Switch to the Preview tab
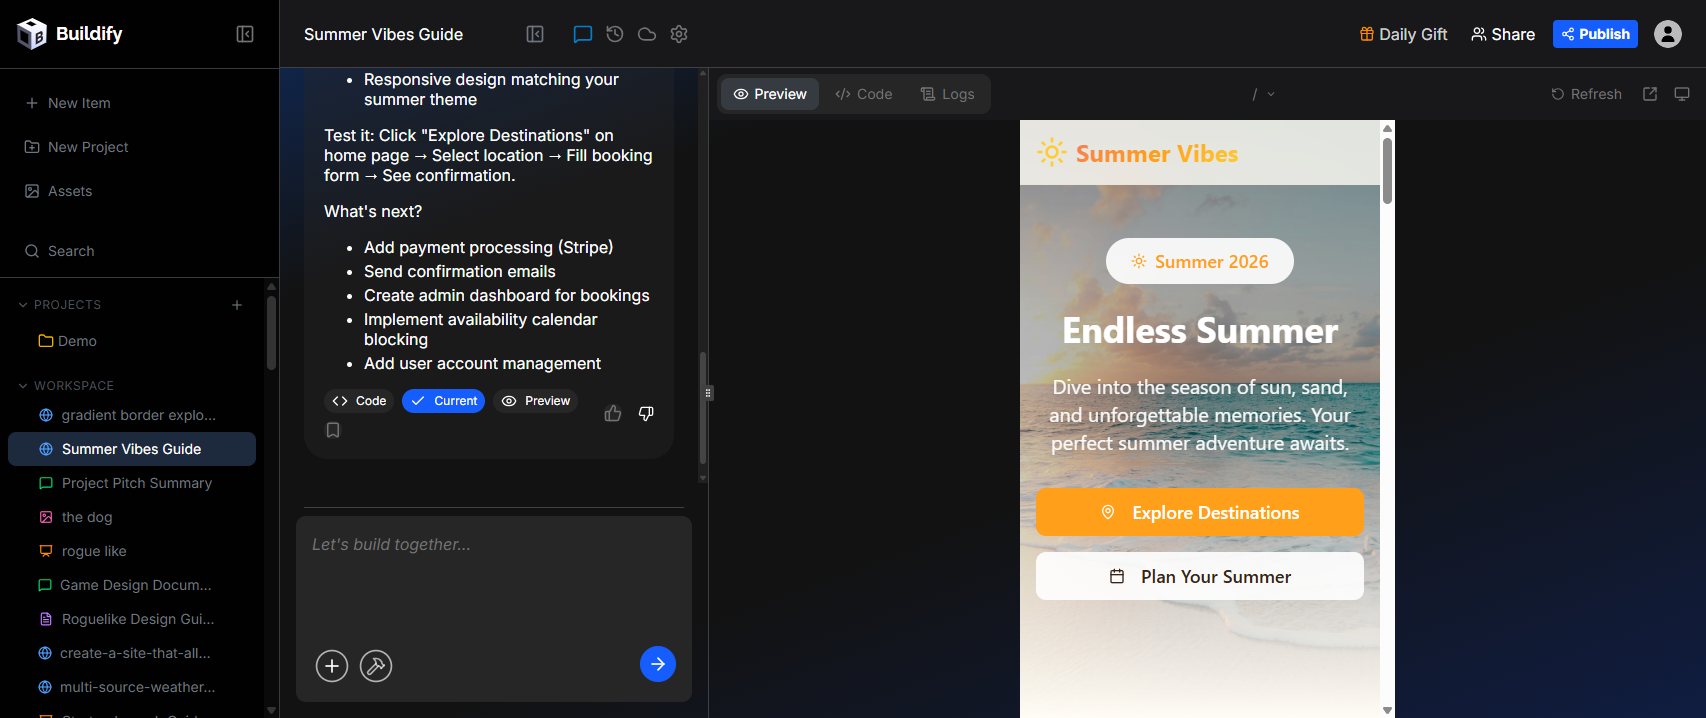This screenshot has height=718, width=1706. [x=770, y=94]
